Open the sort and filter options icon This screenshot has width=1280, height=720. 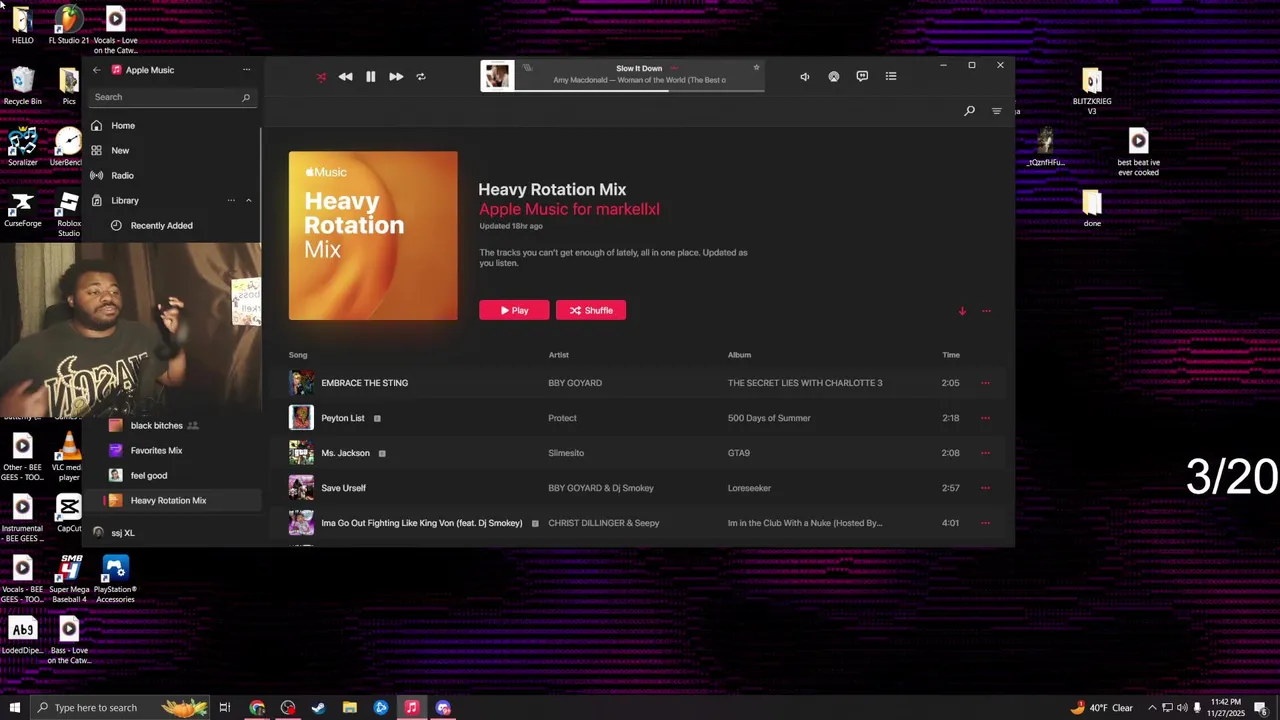997,111
